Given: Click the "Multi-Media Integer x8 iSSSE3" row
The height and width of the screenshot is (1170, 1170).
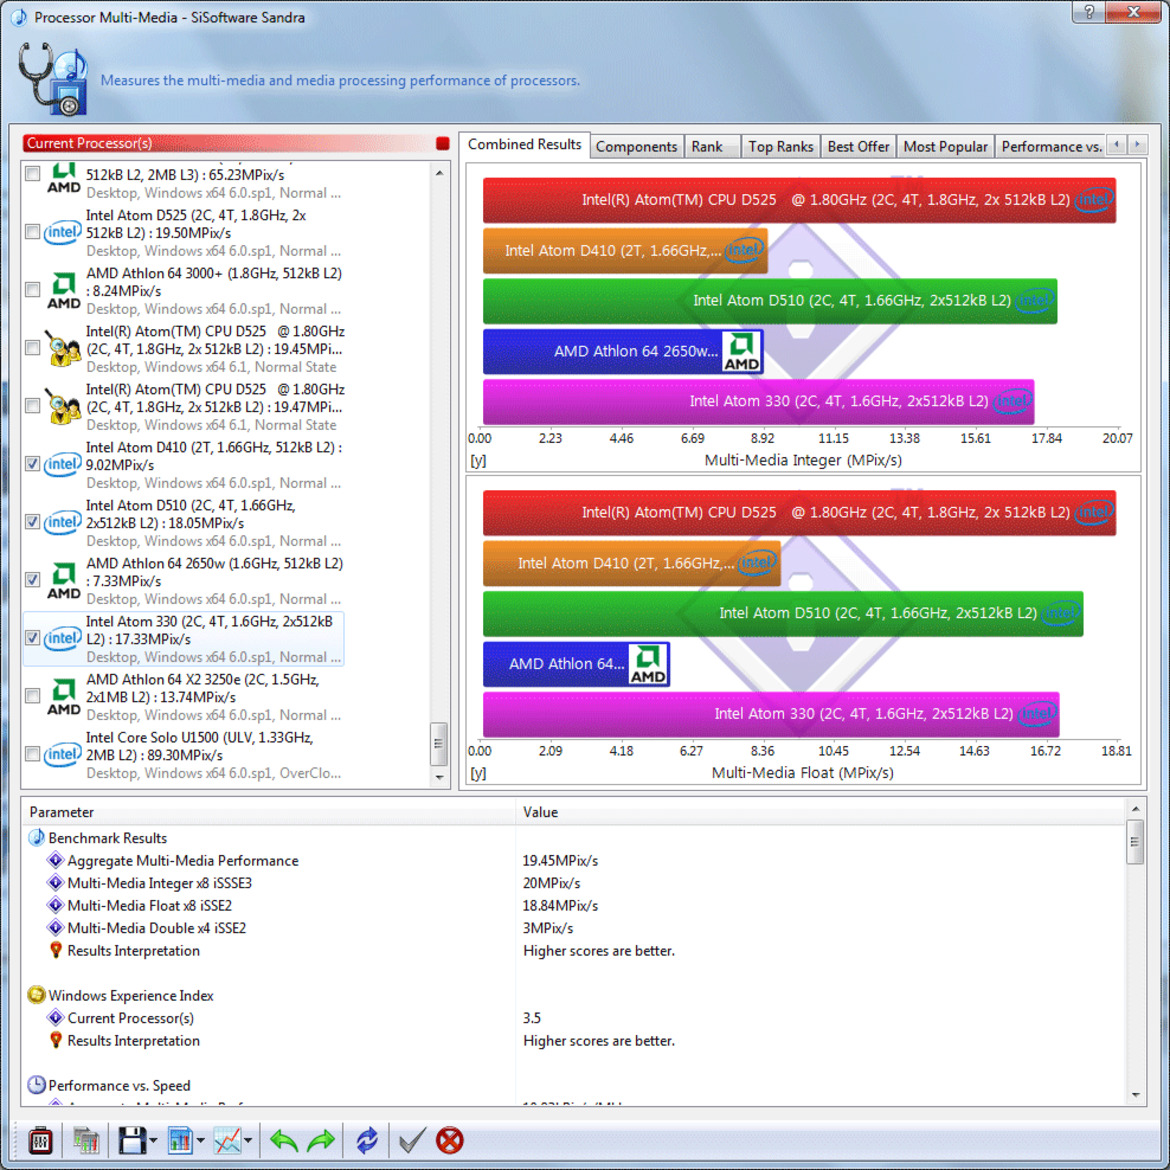Looking at the screenshot, I should pos(573,883).
